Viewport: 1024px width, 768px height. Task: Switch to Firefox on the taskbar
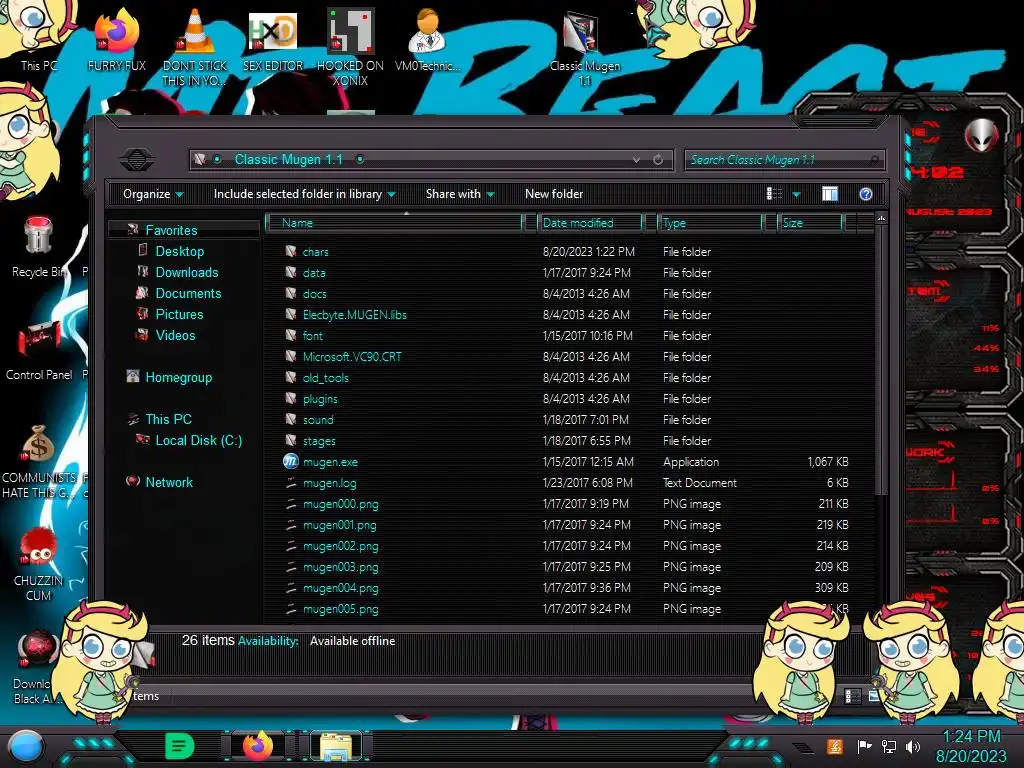point(257,746)
